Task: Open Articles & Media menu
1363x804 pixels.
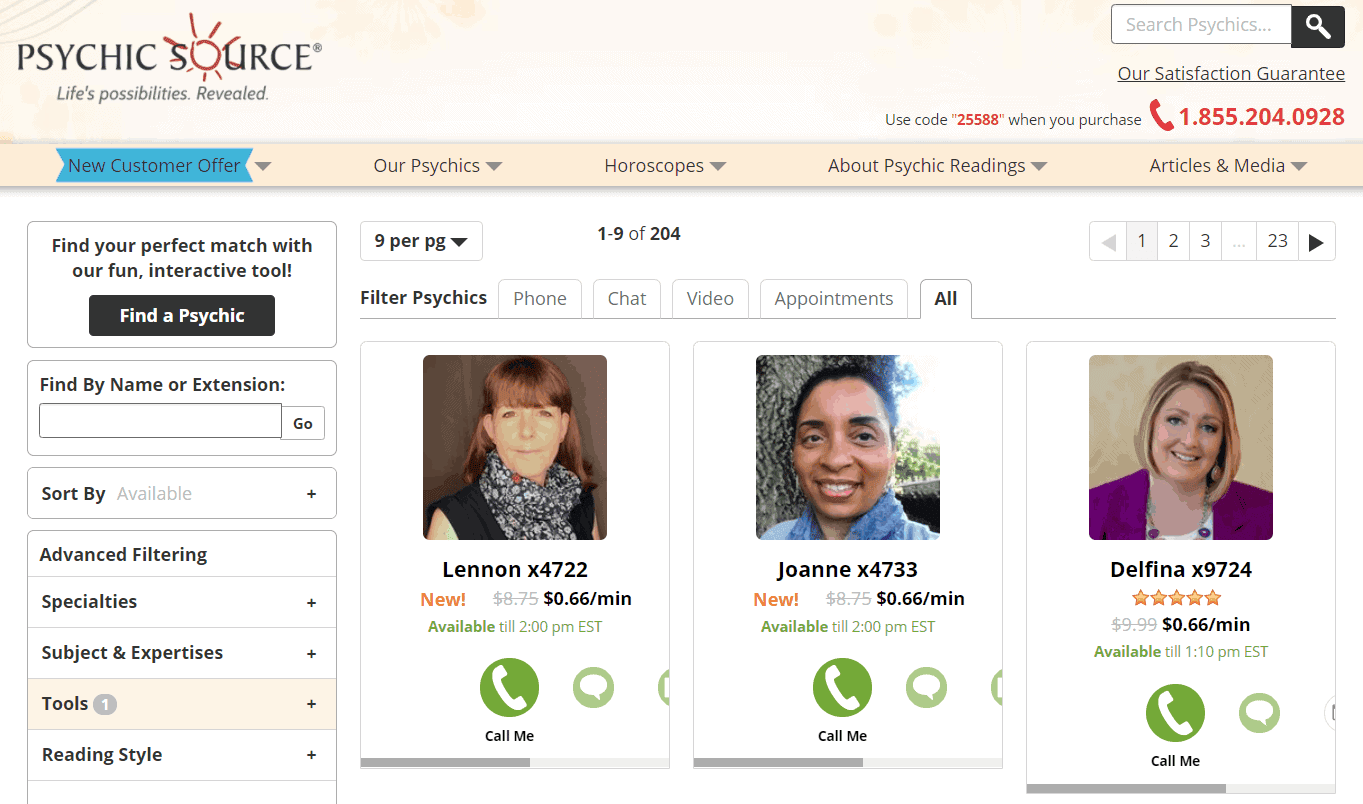Action: click(1228, 166)
